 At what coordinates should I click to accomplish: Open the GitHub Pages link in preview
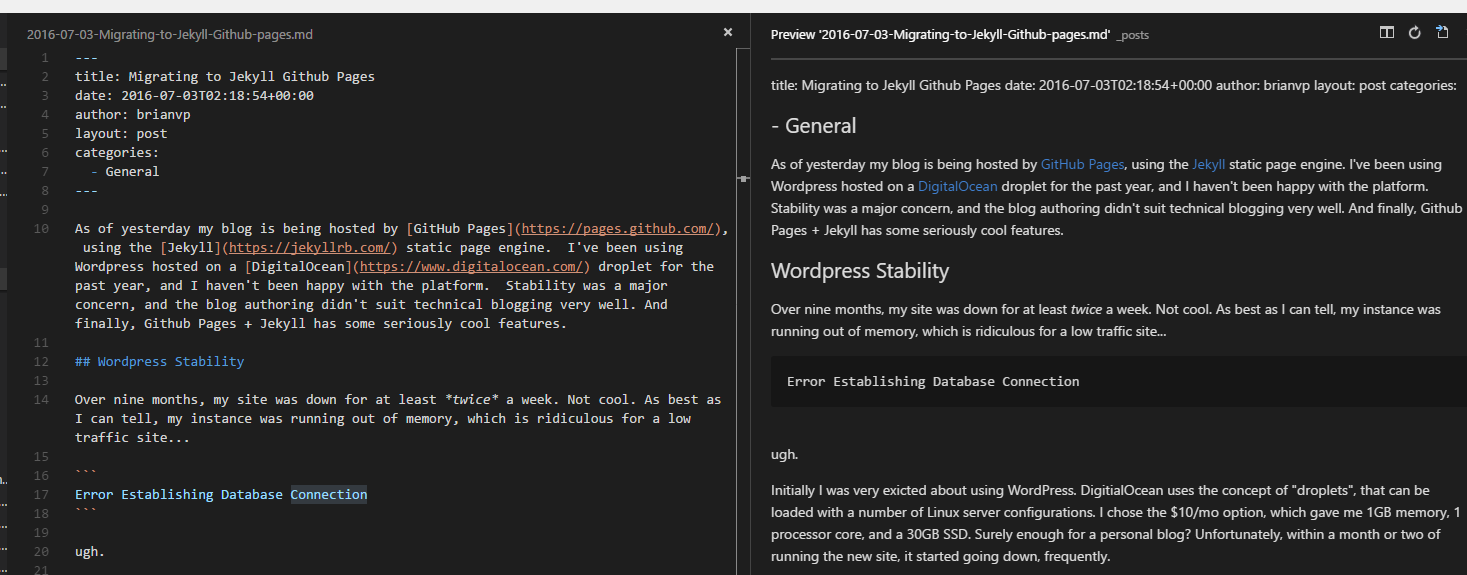coord(1083,164)
